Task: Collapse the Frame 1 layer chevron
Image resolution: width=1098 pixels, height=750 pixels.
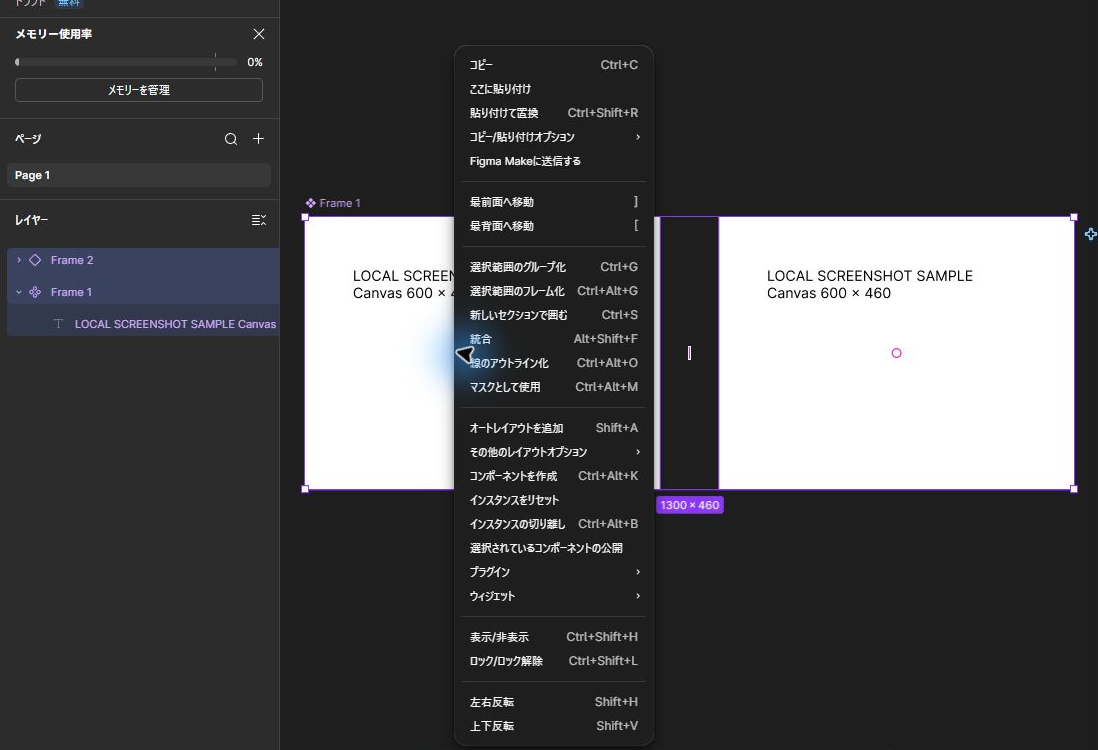Action: click(19, 292)
